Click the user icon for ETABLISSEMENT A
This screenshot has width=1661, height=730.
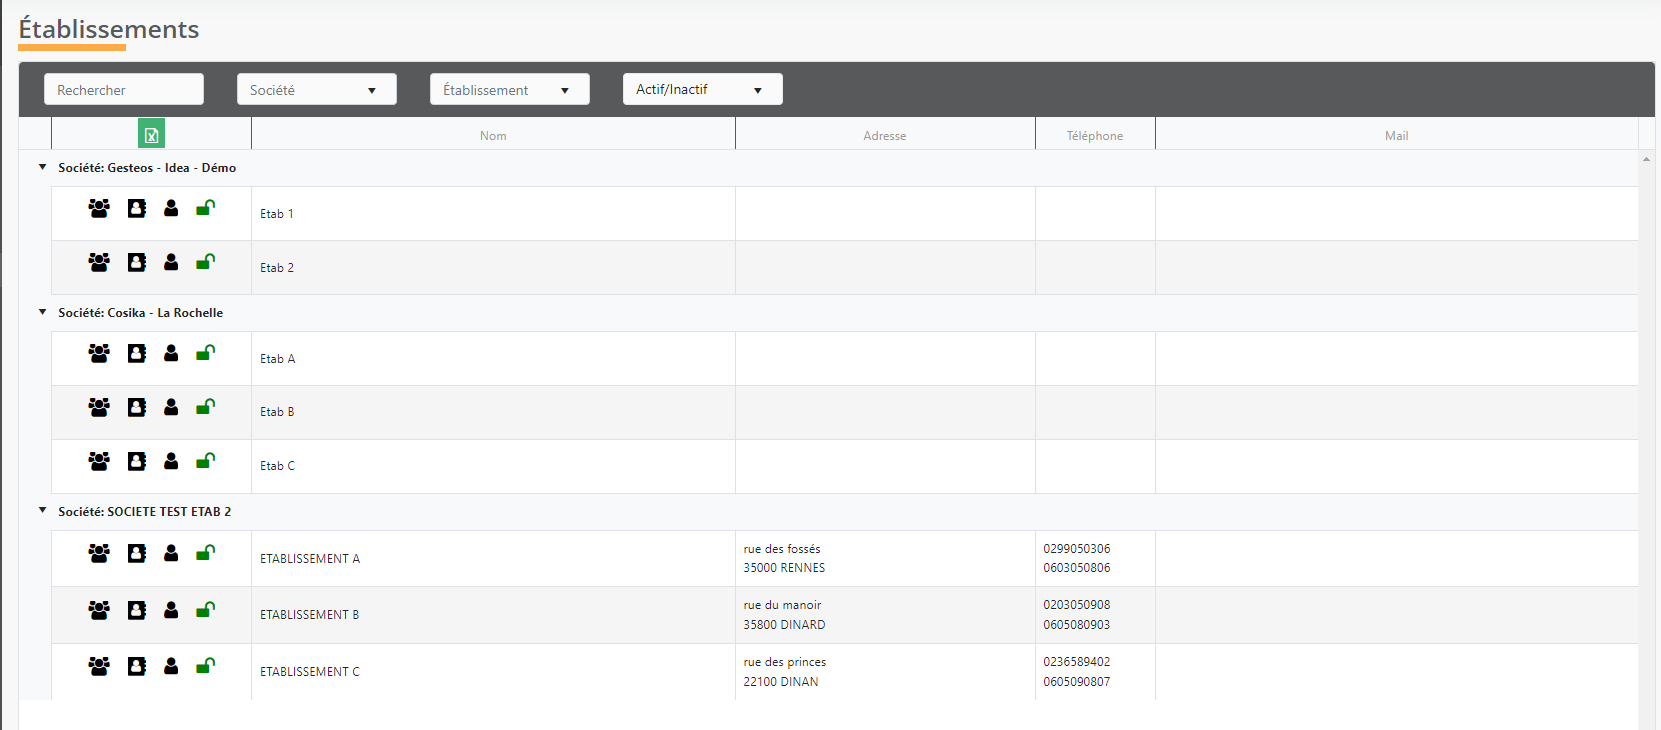click(171, 553)
